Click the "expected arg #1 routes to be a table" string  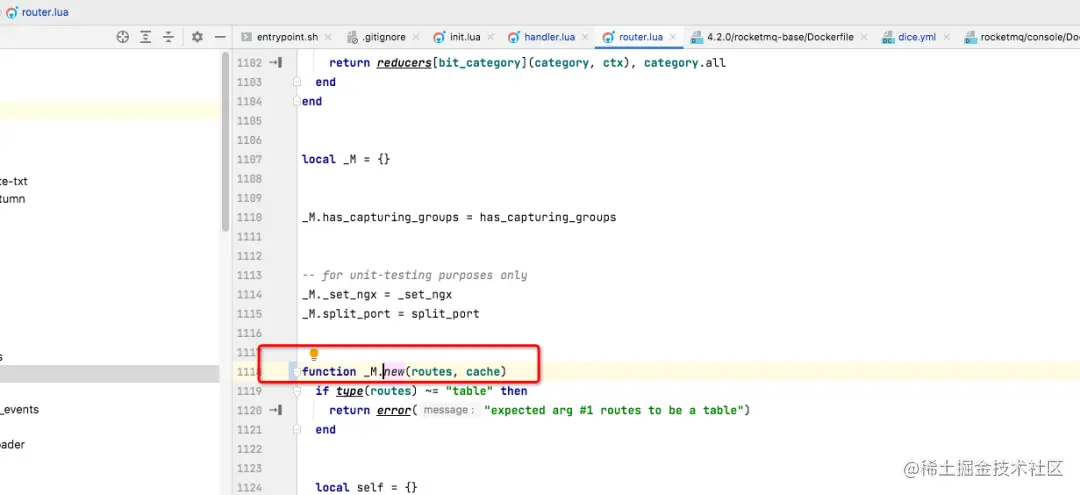613,410
